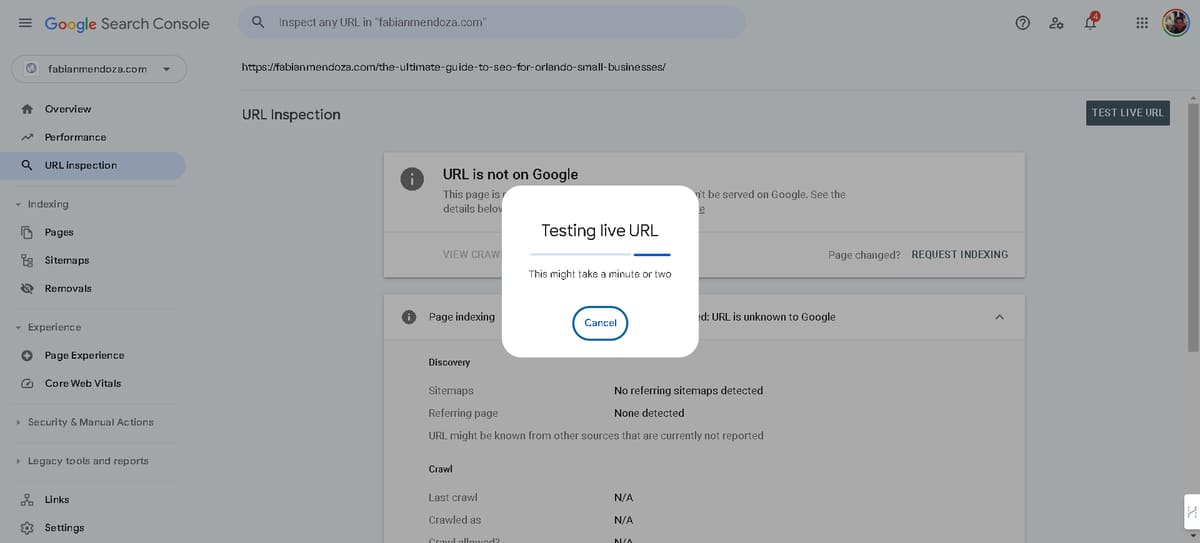Click the Performance trend icon
Viewport: 1200px width, 543px height.
pyautogui.click(x=27, y=137)
